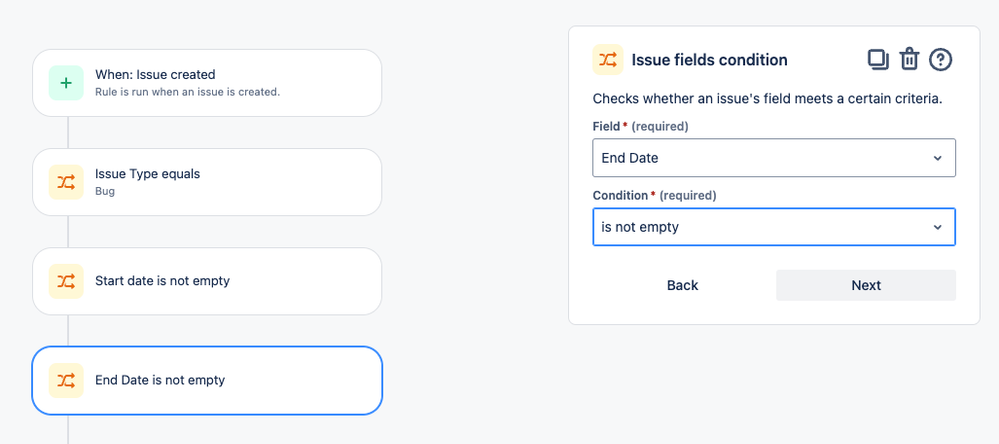Screen dimensions: 999x444
Task: Open the Condition dropdown showing is not empty
Action: point(760,227)
